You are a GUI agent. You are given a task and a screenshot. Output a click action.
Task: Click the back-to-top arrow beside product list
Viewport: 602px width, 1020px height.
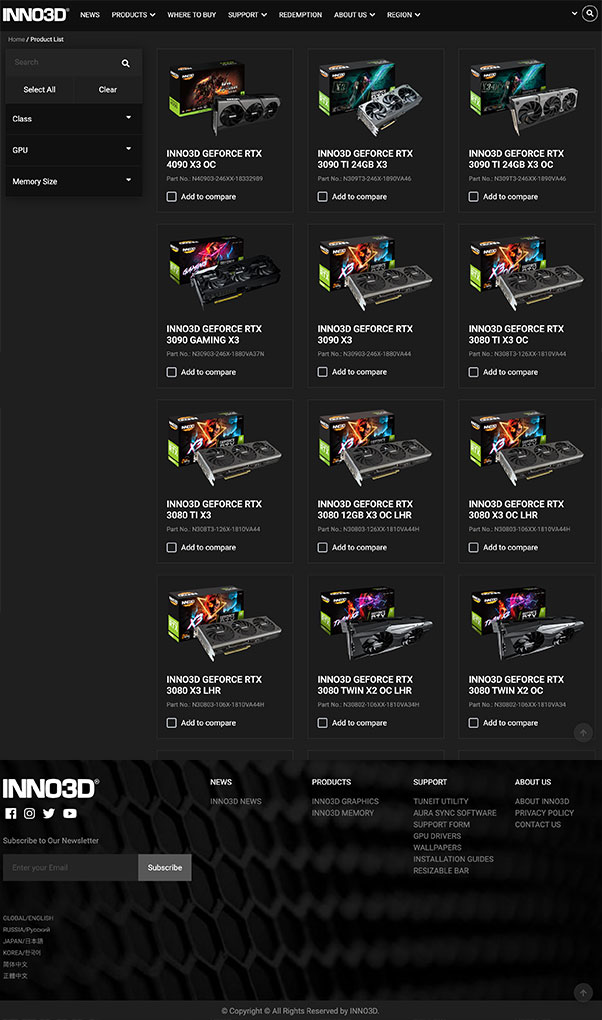pos(583,732)
